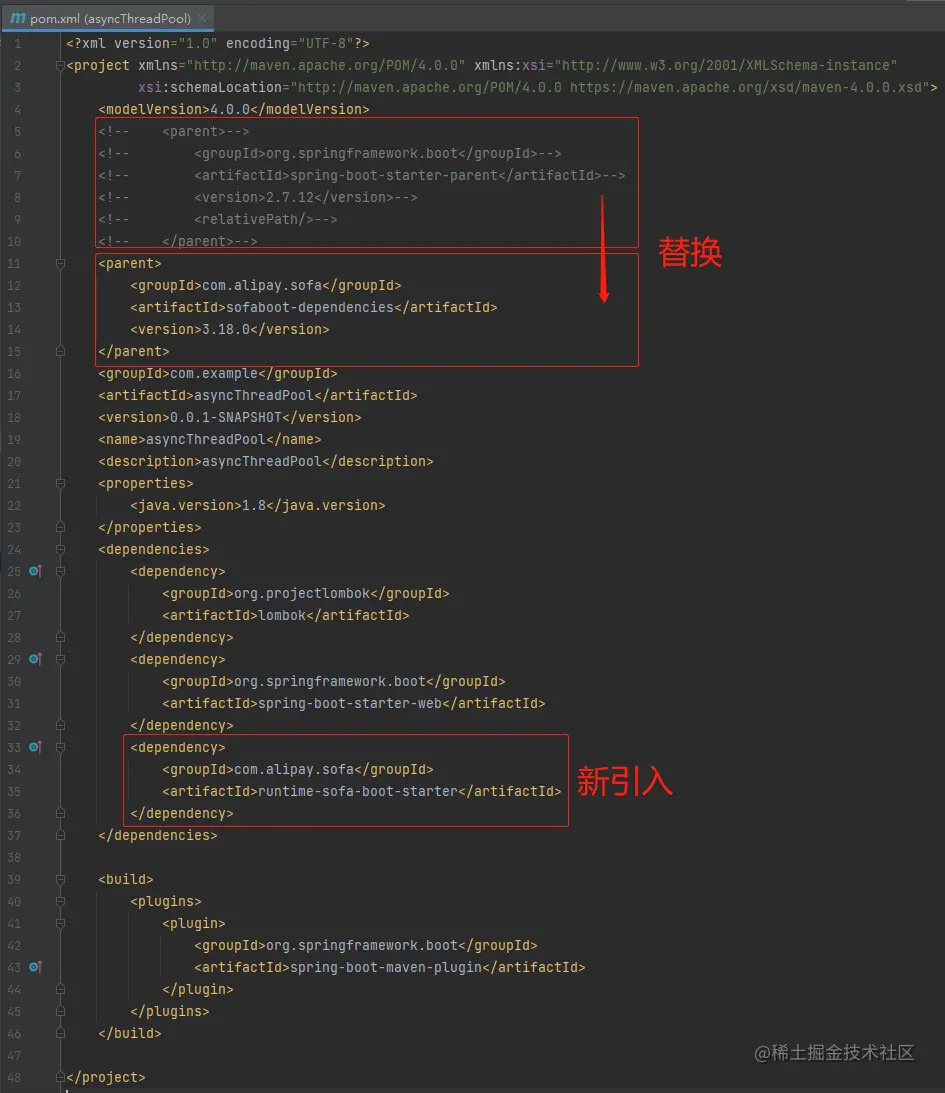Collapse the lombok dependency fold on line 25

point(61,572)
